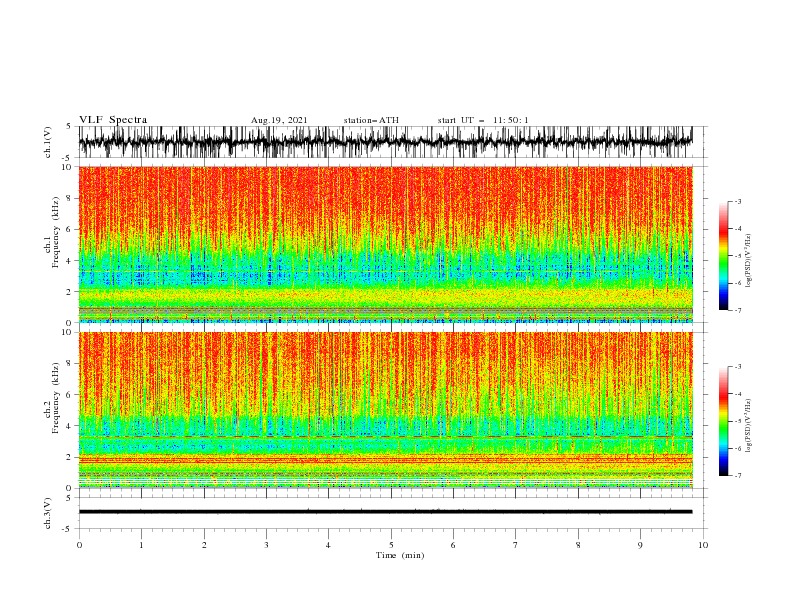Click time axis tick label '10'

click(703, 545)
